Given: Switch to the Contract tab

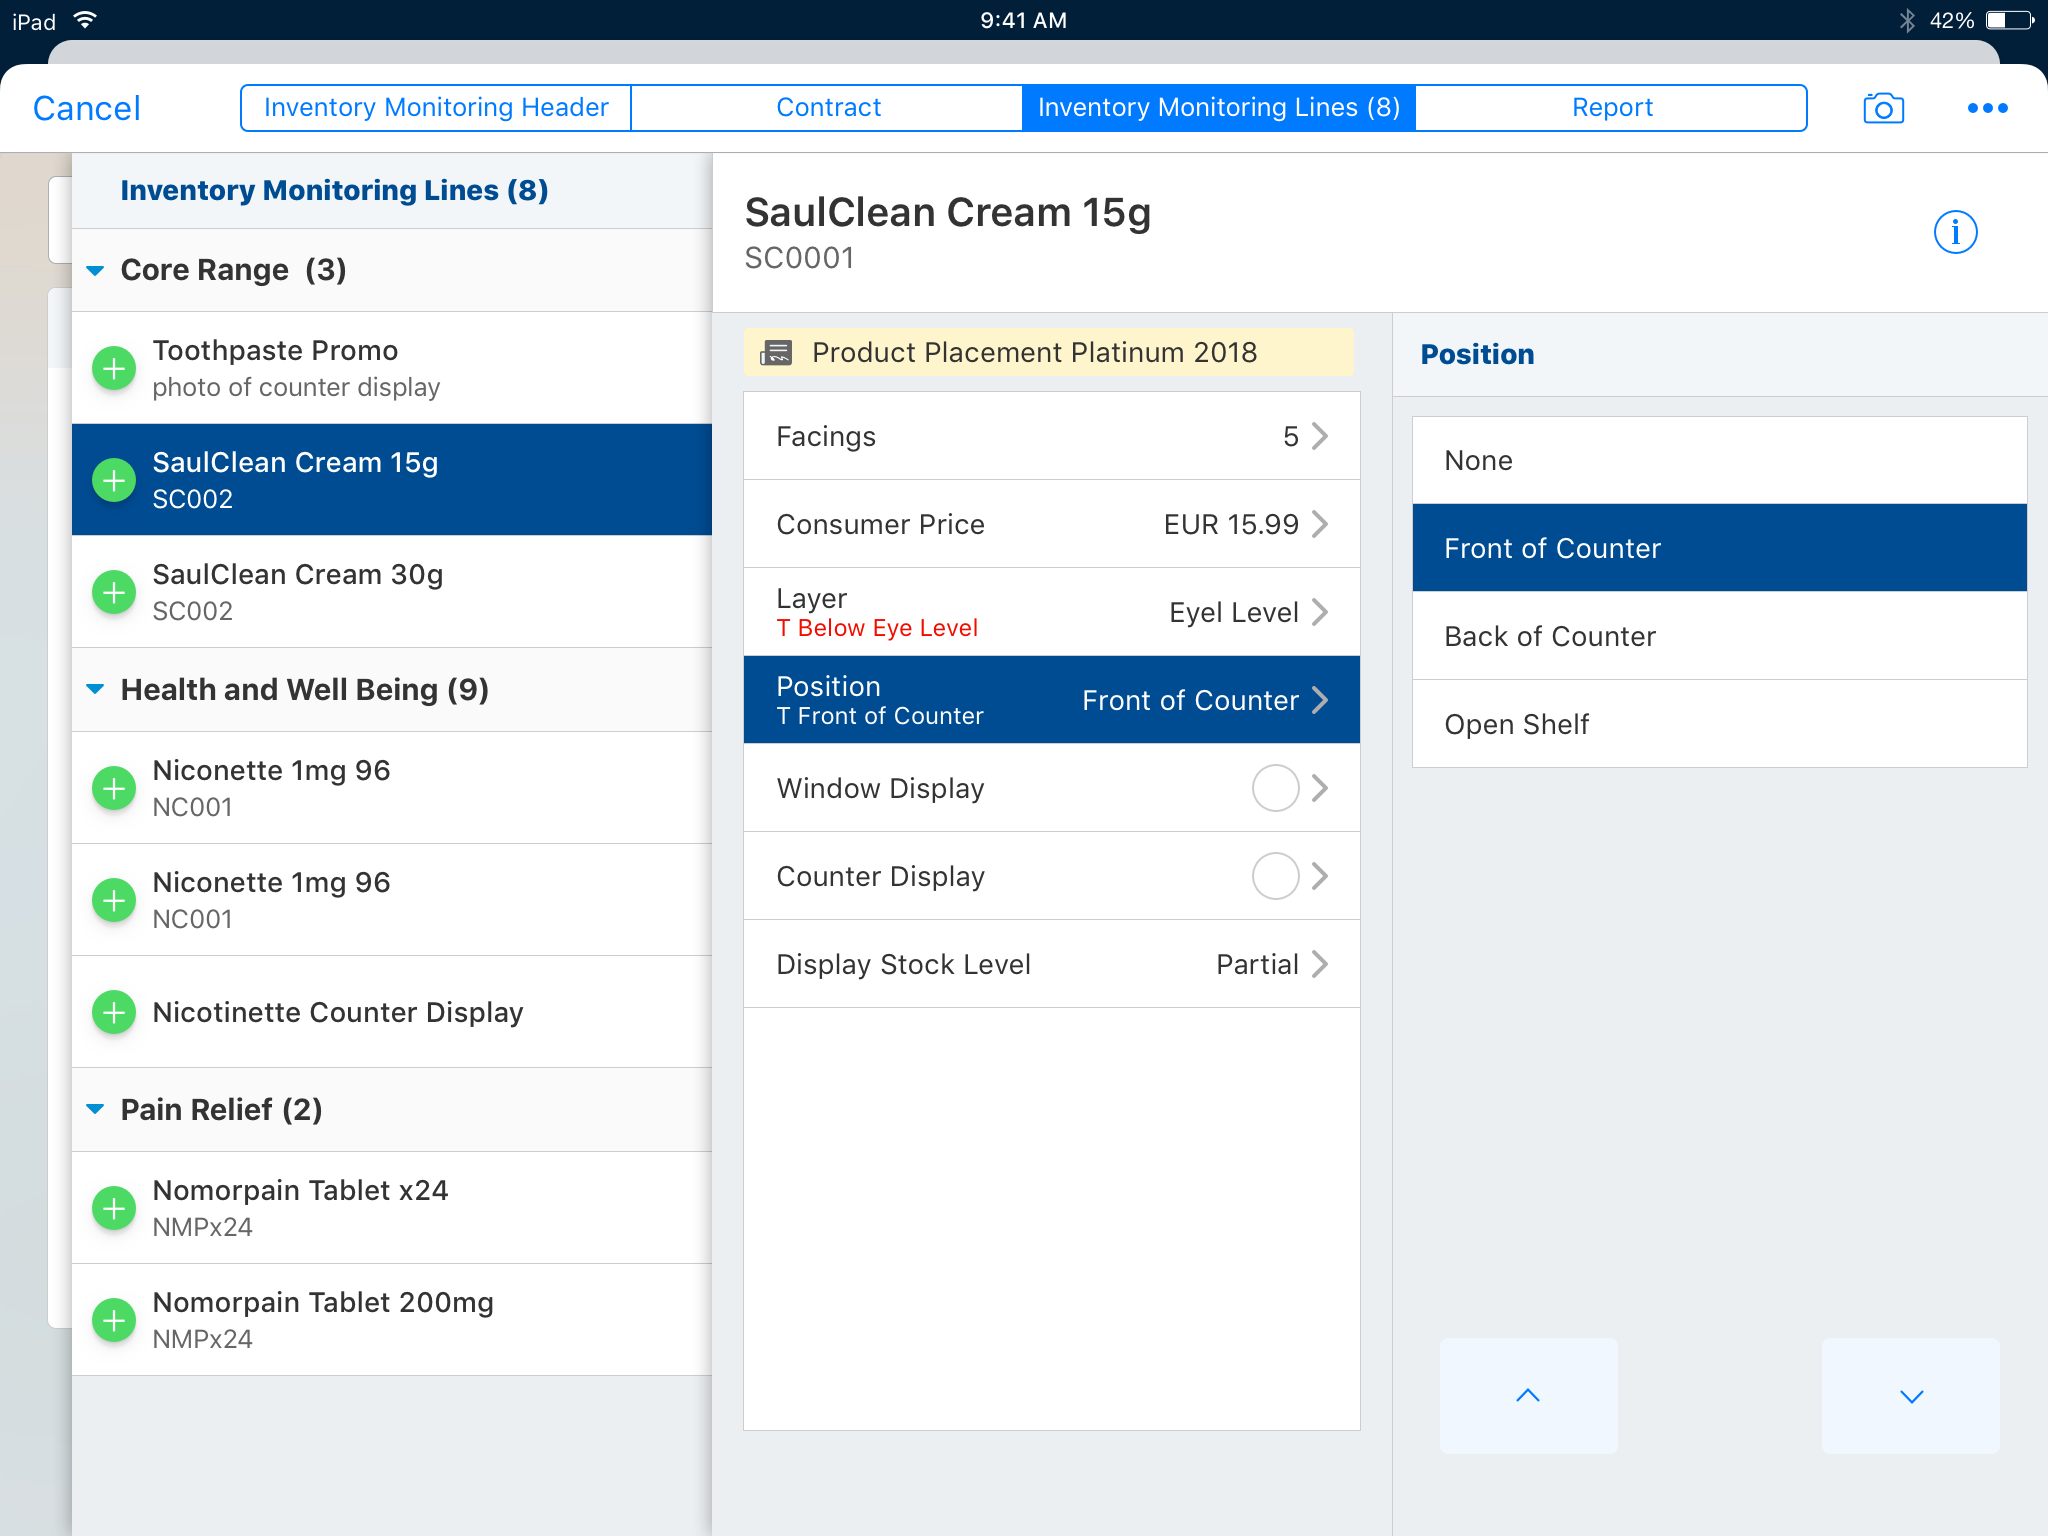Looking at the screenshot, I should 827,108.
